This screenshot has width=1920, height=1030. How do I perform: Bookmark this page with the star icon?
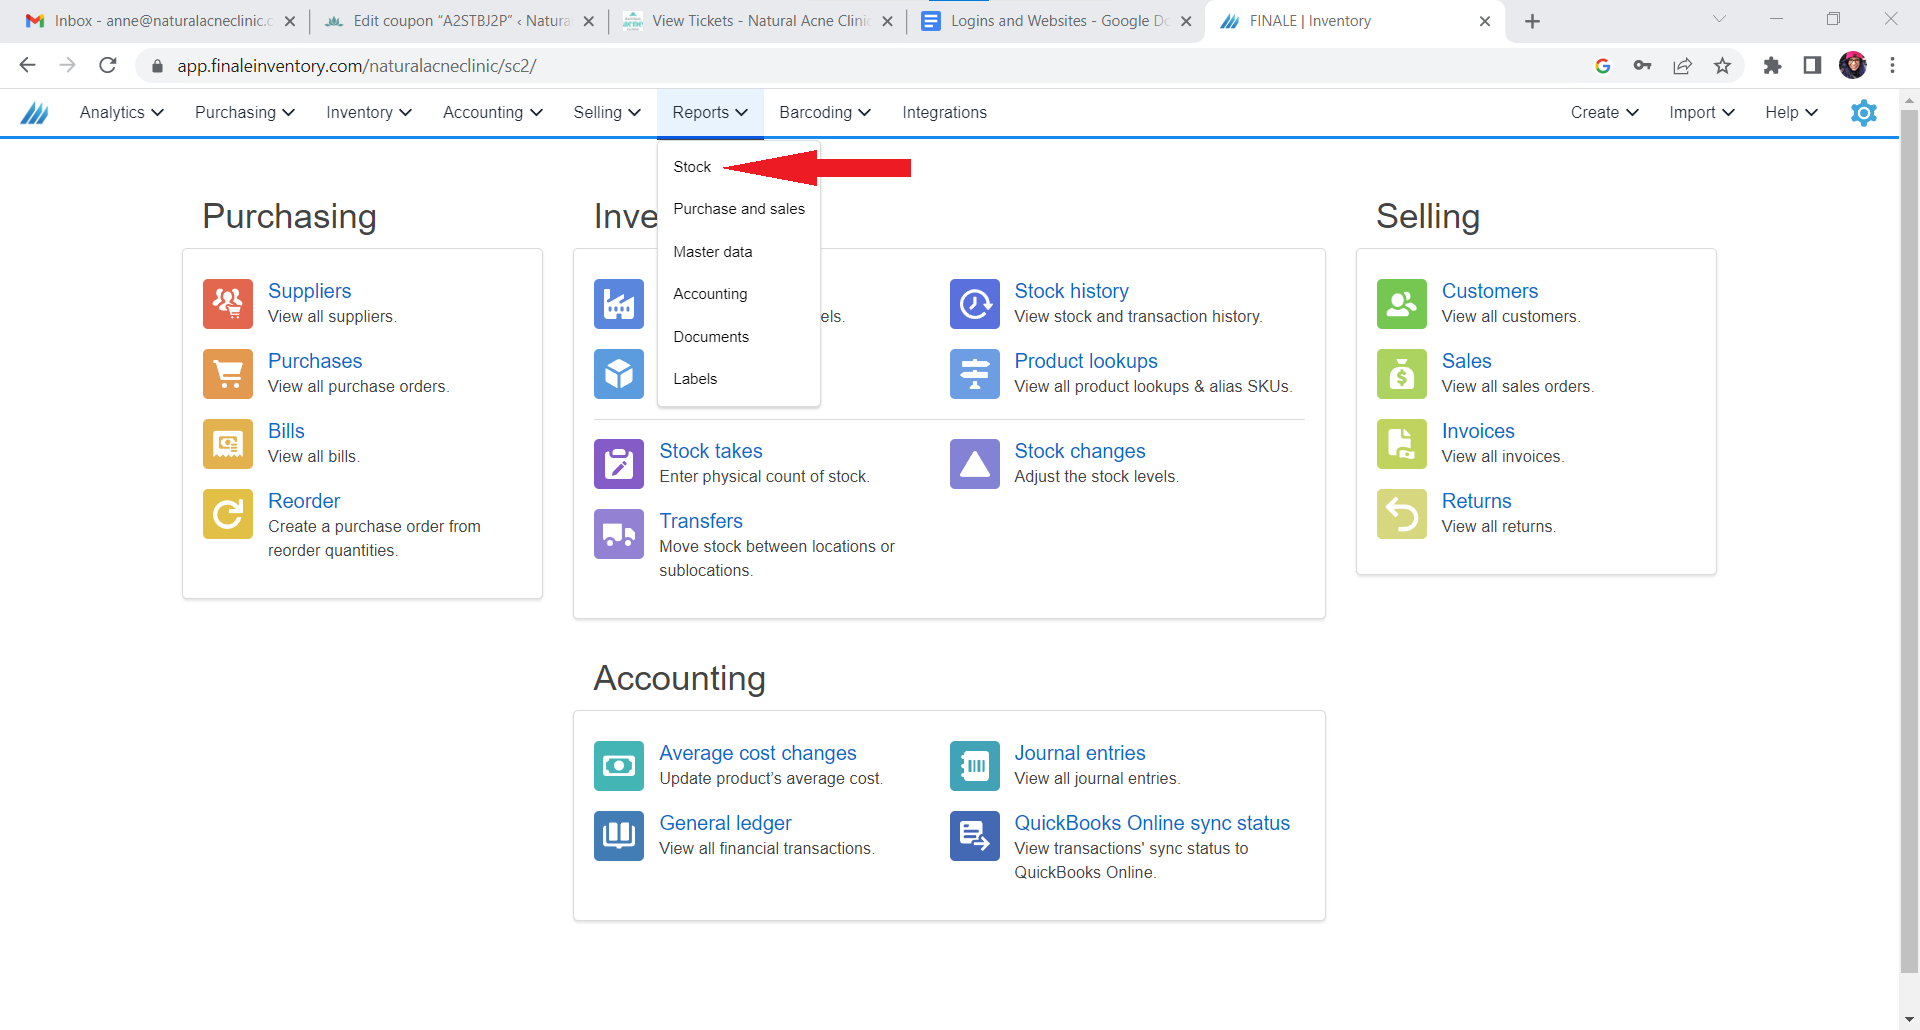[x=1722, y=66]
